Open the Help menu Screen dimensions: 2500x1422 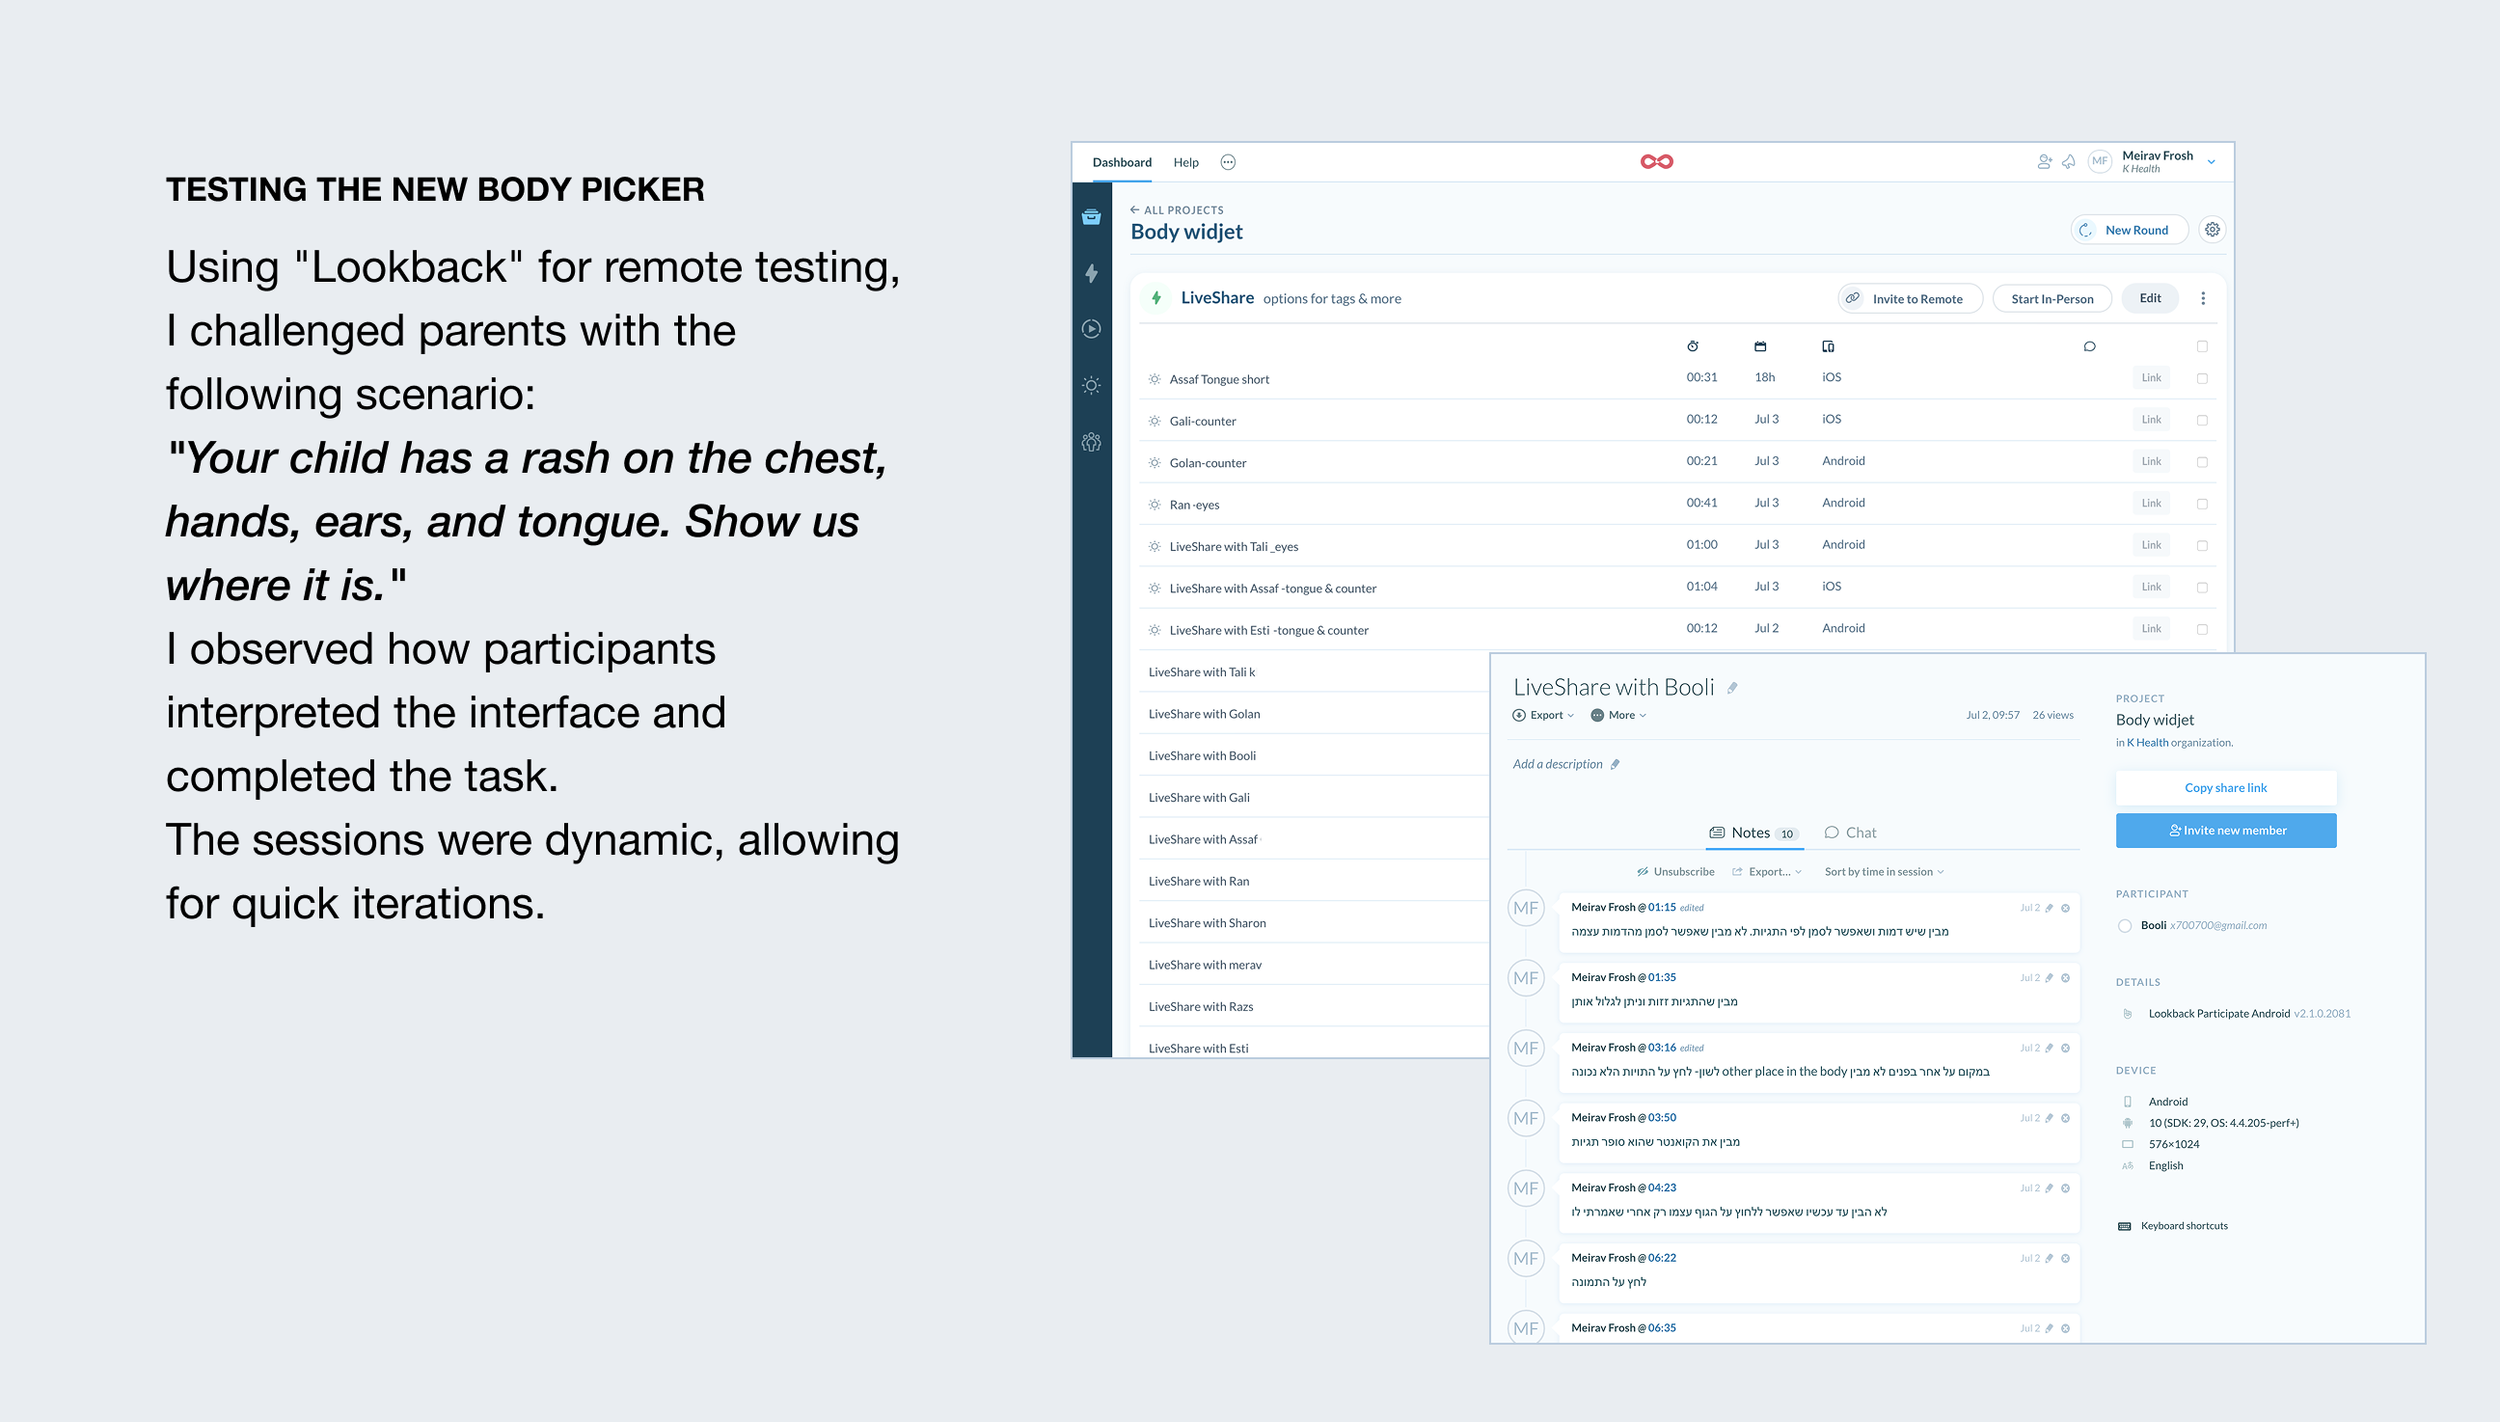1185,162
